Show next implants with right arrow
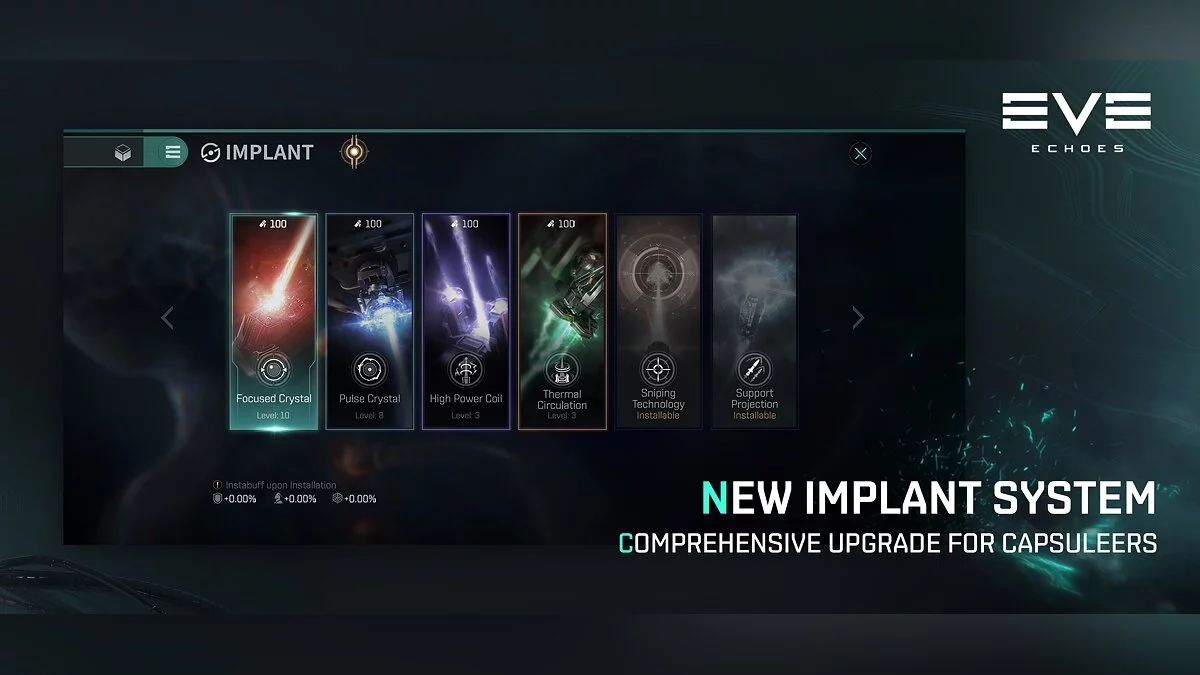The height and width of the screenshot is (675, 1200). click(857, 318)
